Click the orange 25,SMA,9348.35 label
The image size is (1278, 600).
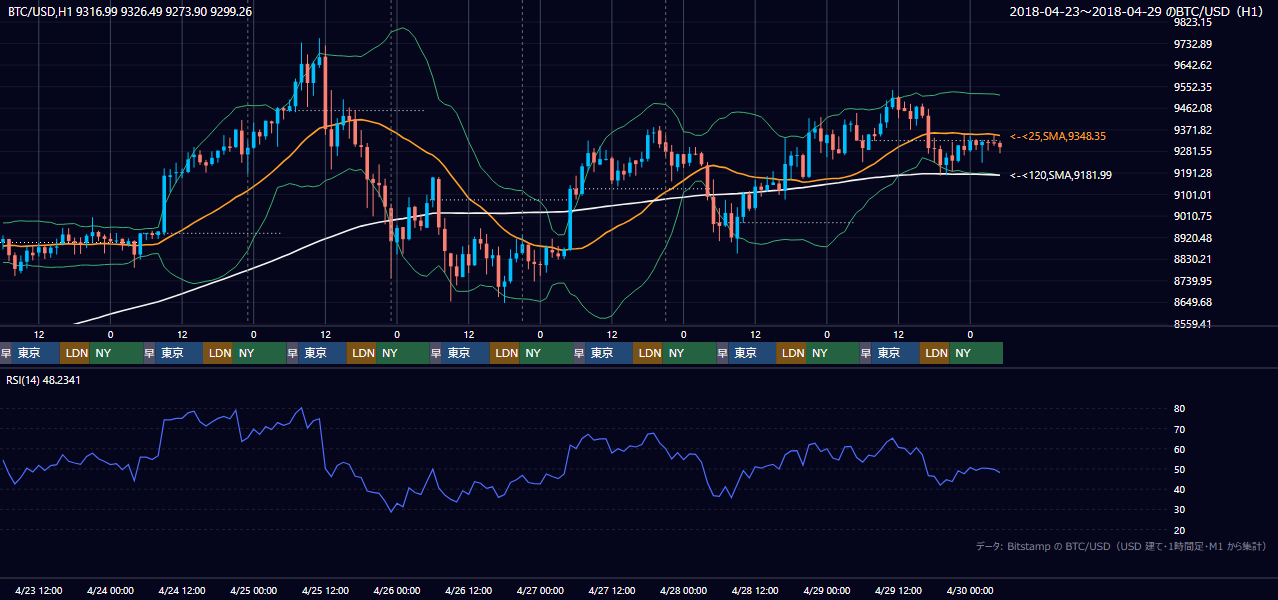pos(1058,136)
